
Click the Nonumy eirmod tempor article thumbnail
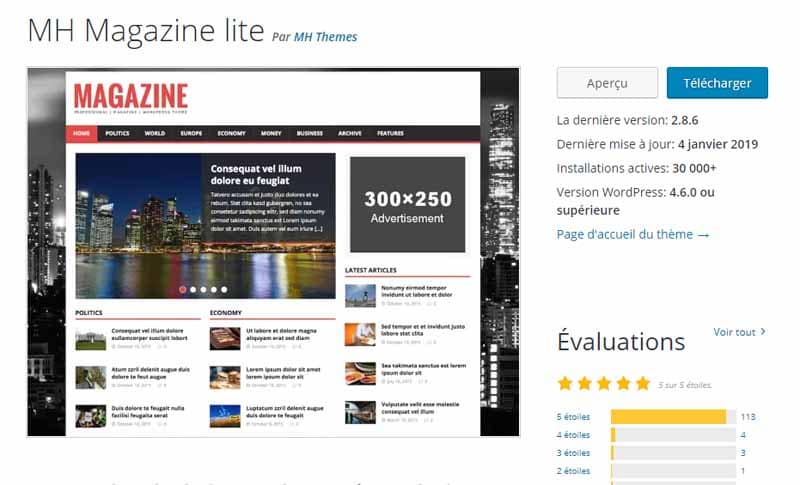[x=360, y=296]
